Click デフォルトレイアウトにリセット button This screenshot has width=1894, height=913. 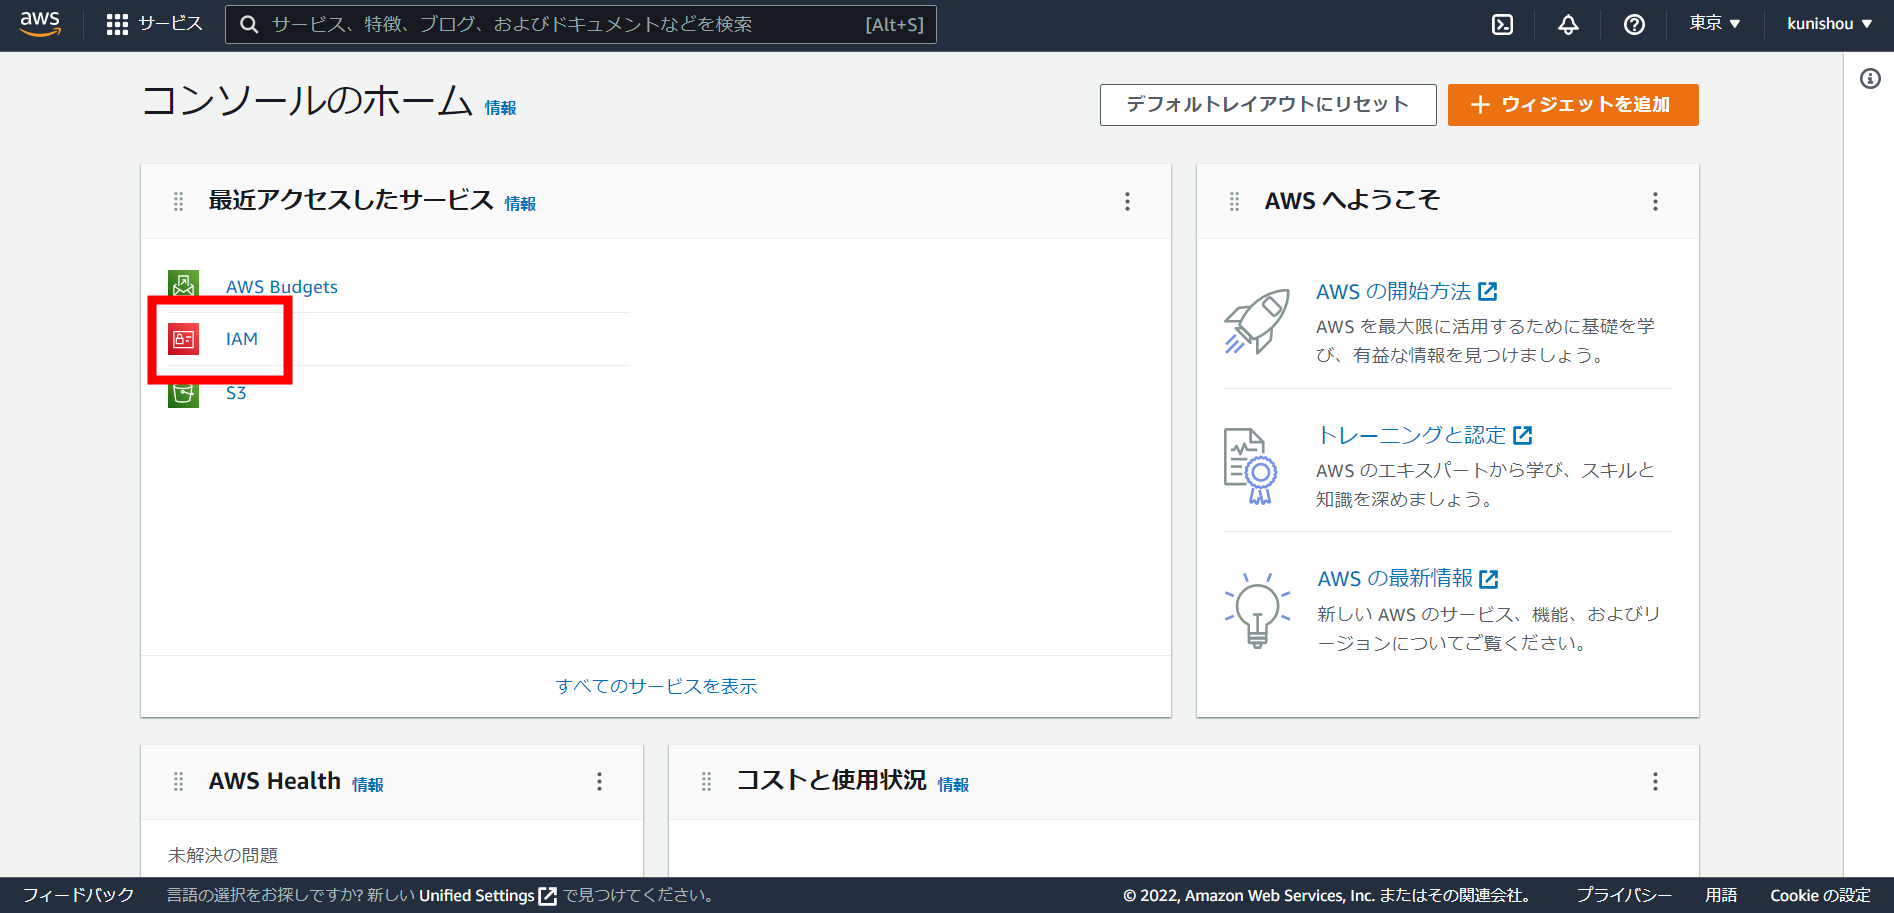pos(1267,104)
